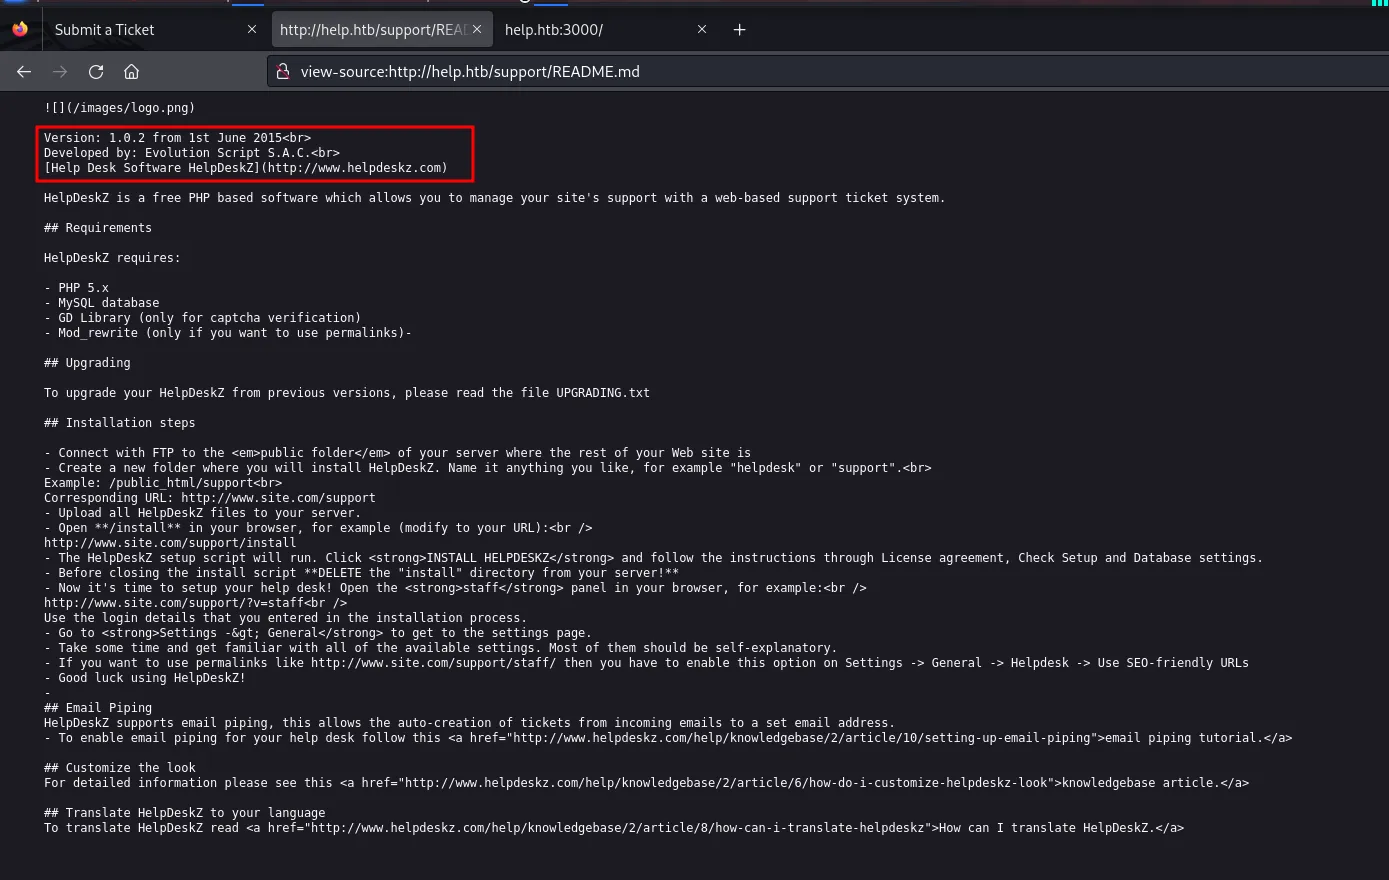Click the Take some time line

click(x=440, y=648)
